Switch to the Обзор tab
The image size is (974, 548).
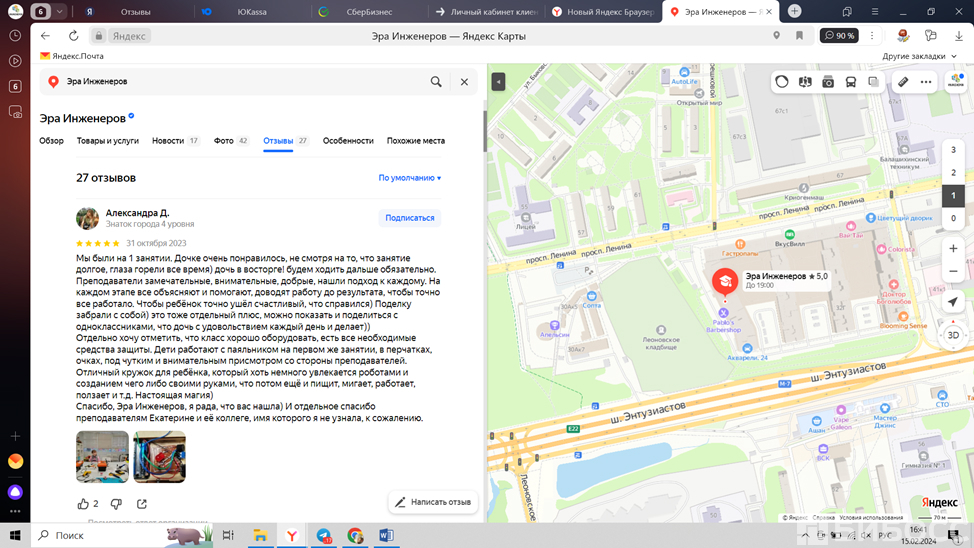click(x=52, y=141)
